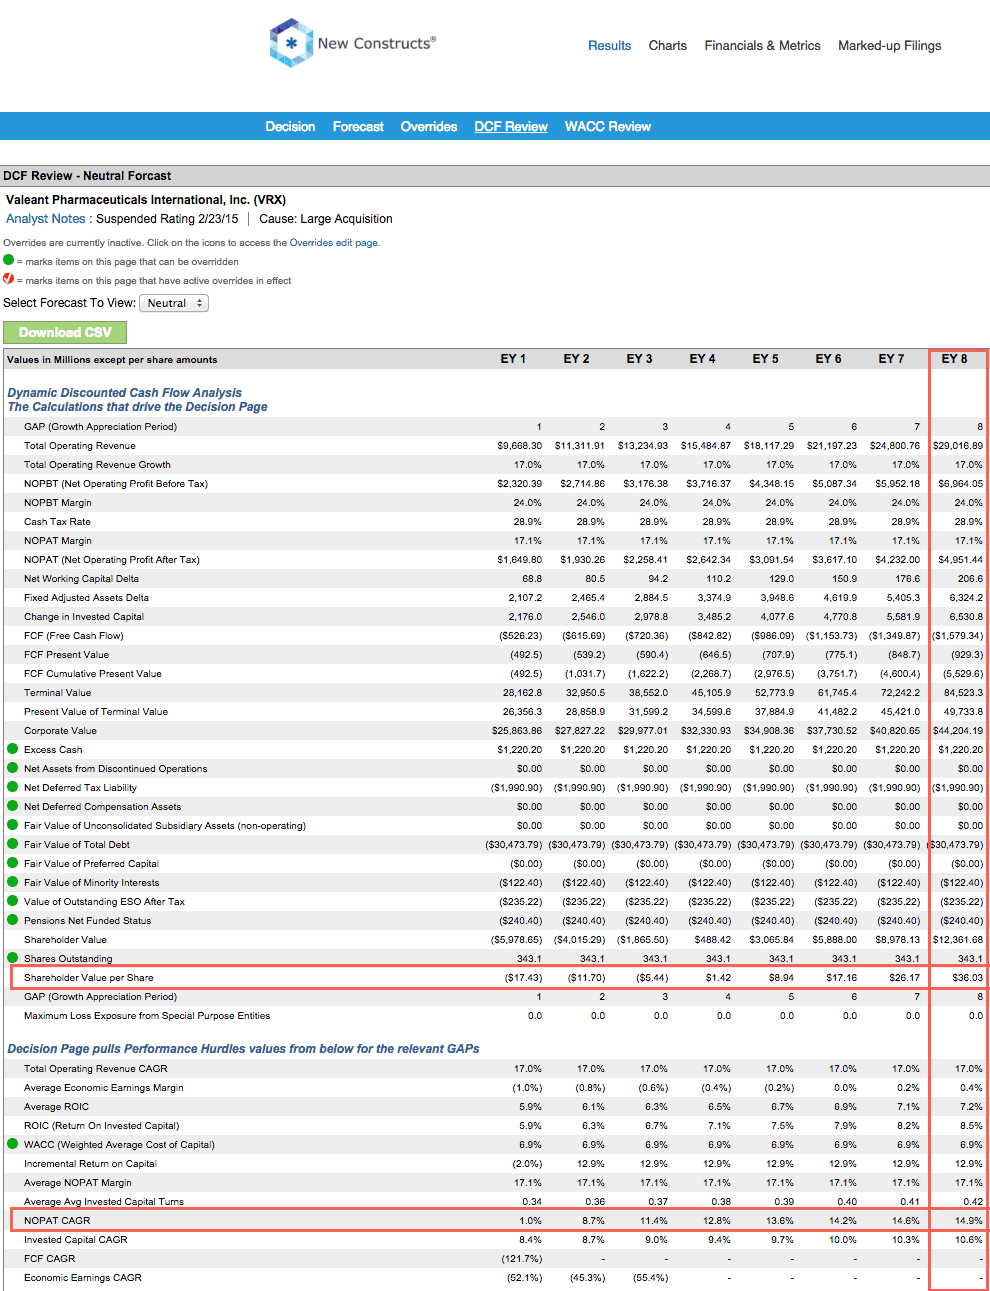The image size is (990, 1291).
Task: Click override dot beside Net Deferred Compensation Assets
Action: [13, 806]
